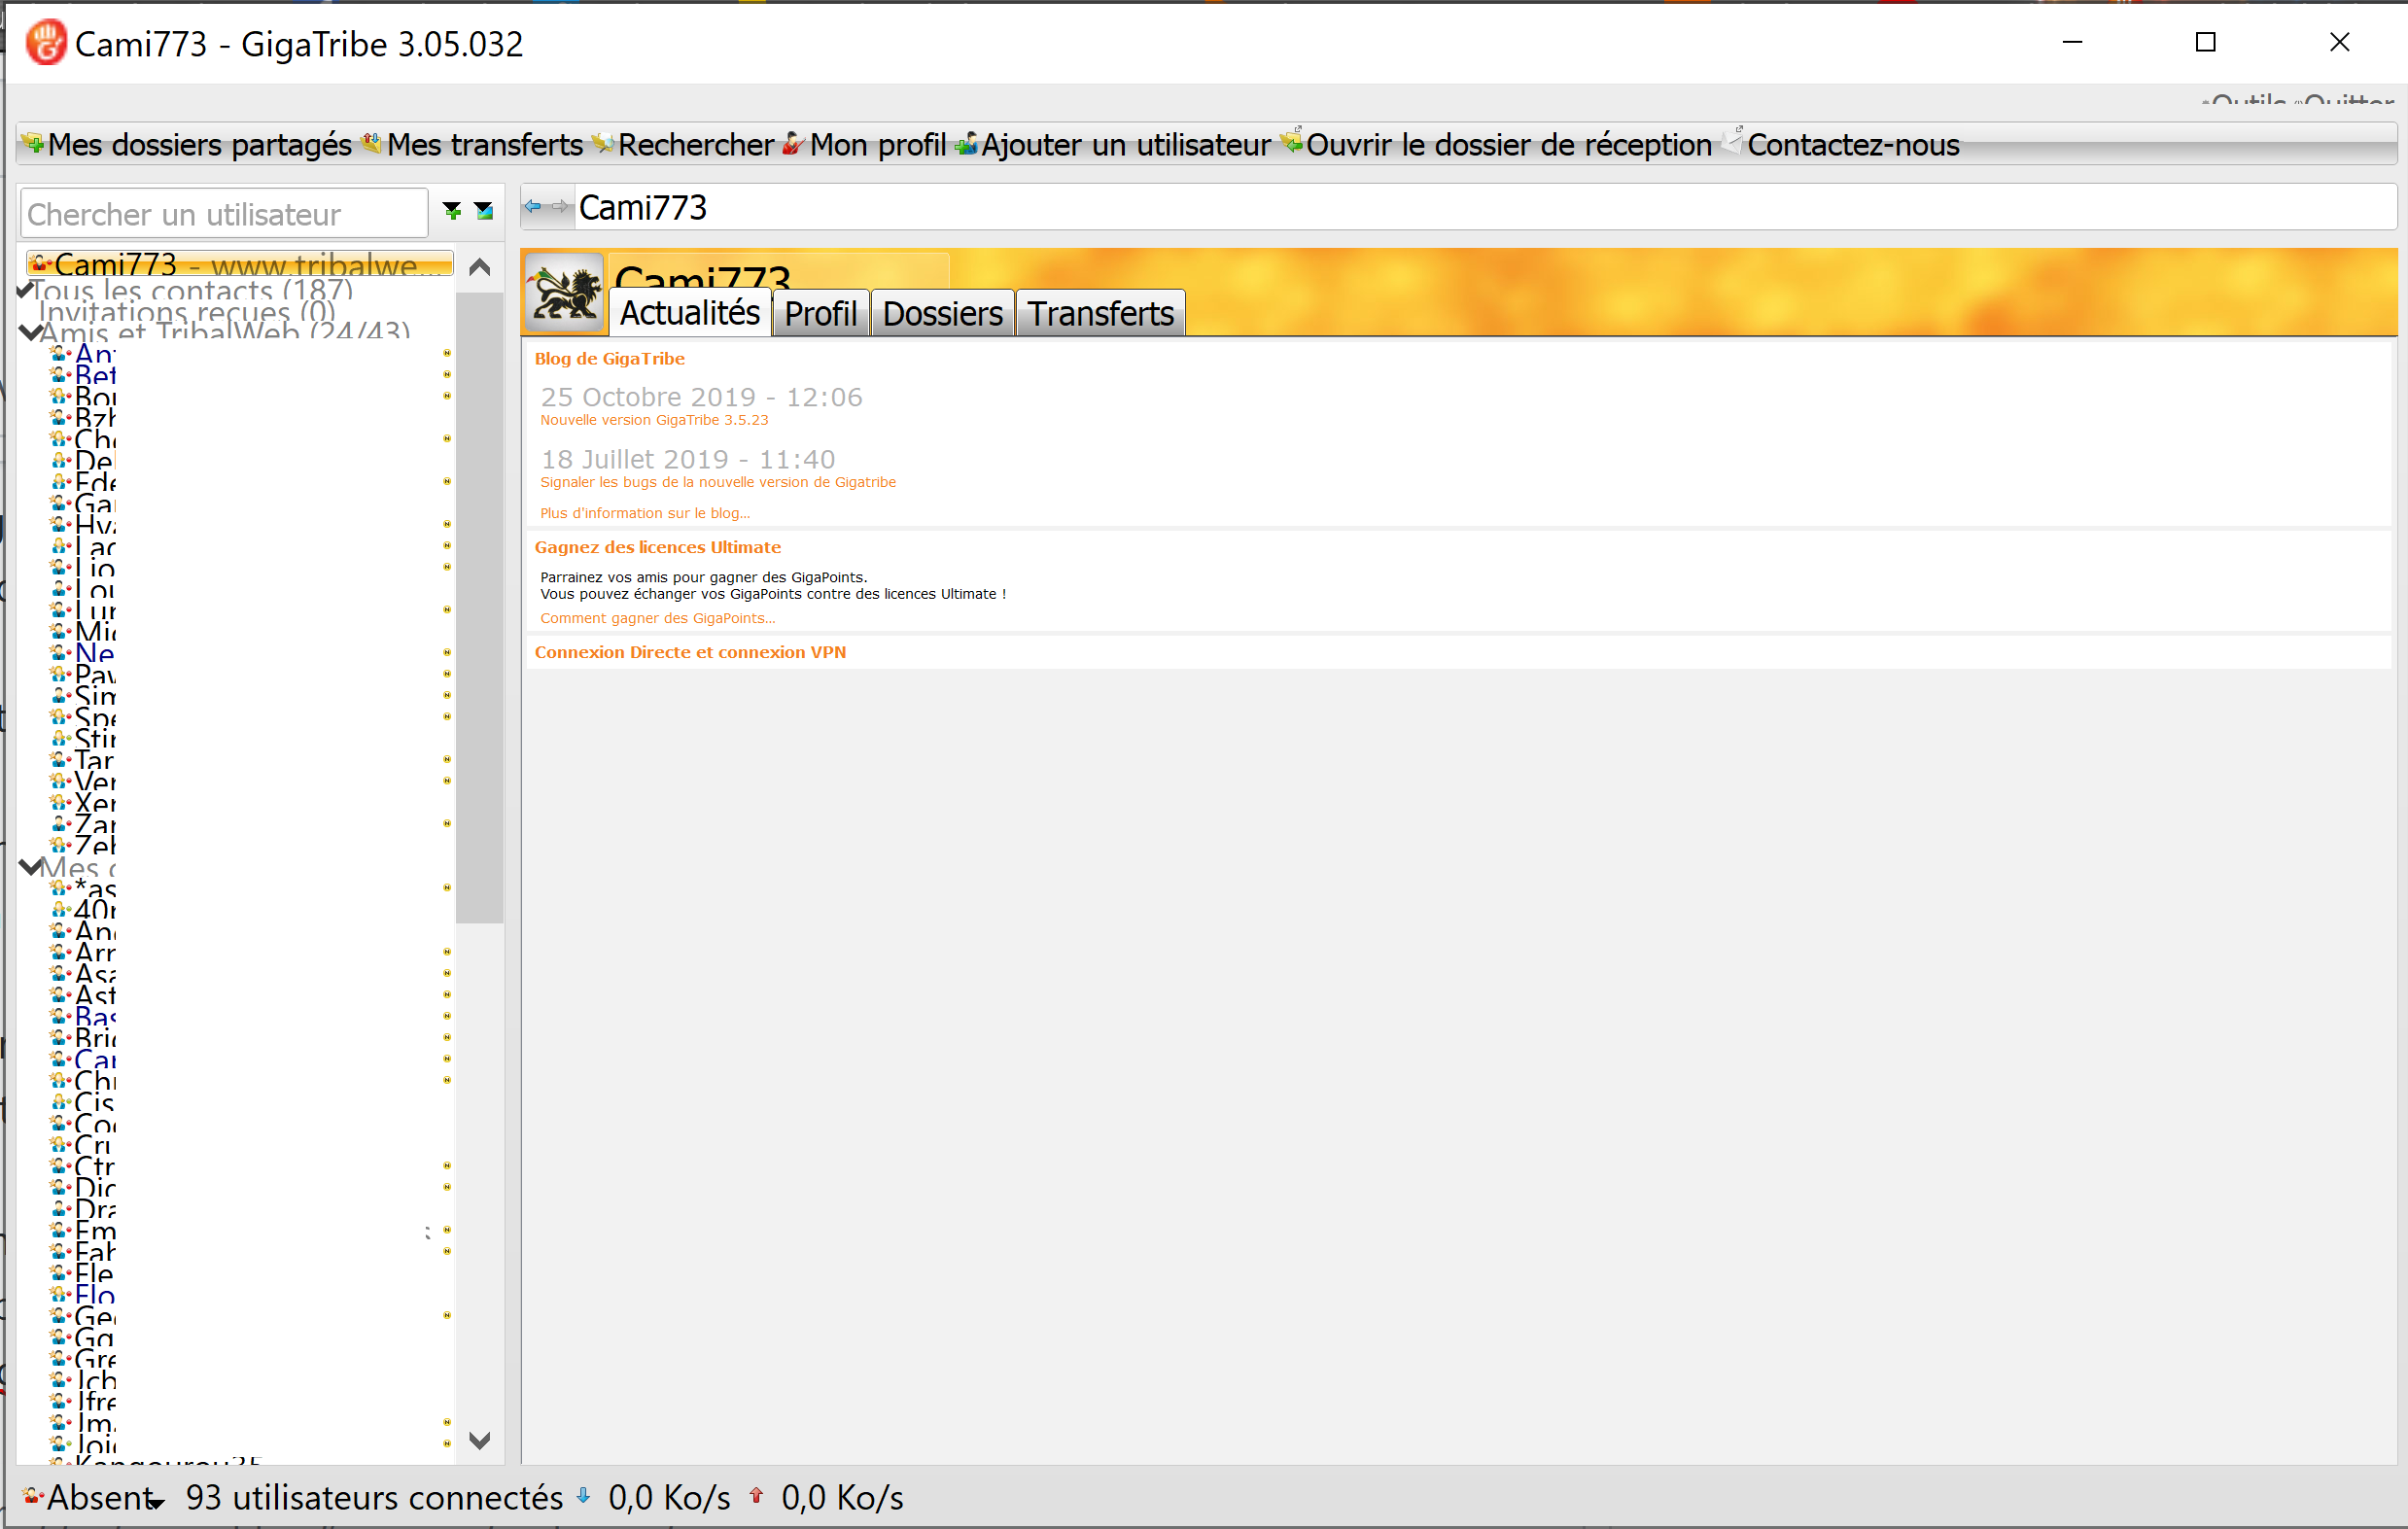Click in the Chercher un utilisateur field
The width and height of the screenshot is (2408, 1529).
(x=224, y=214)
